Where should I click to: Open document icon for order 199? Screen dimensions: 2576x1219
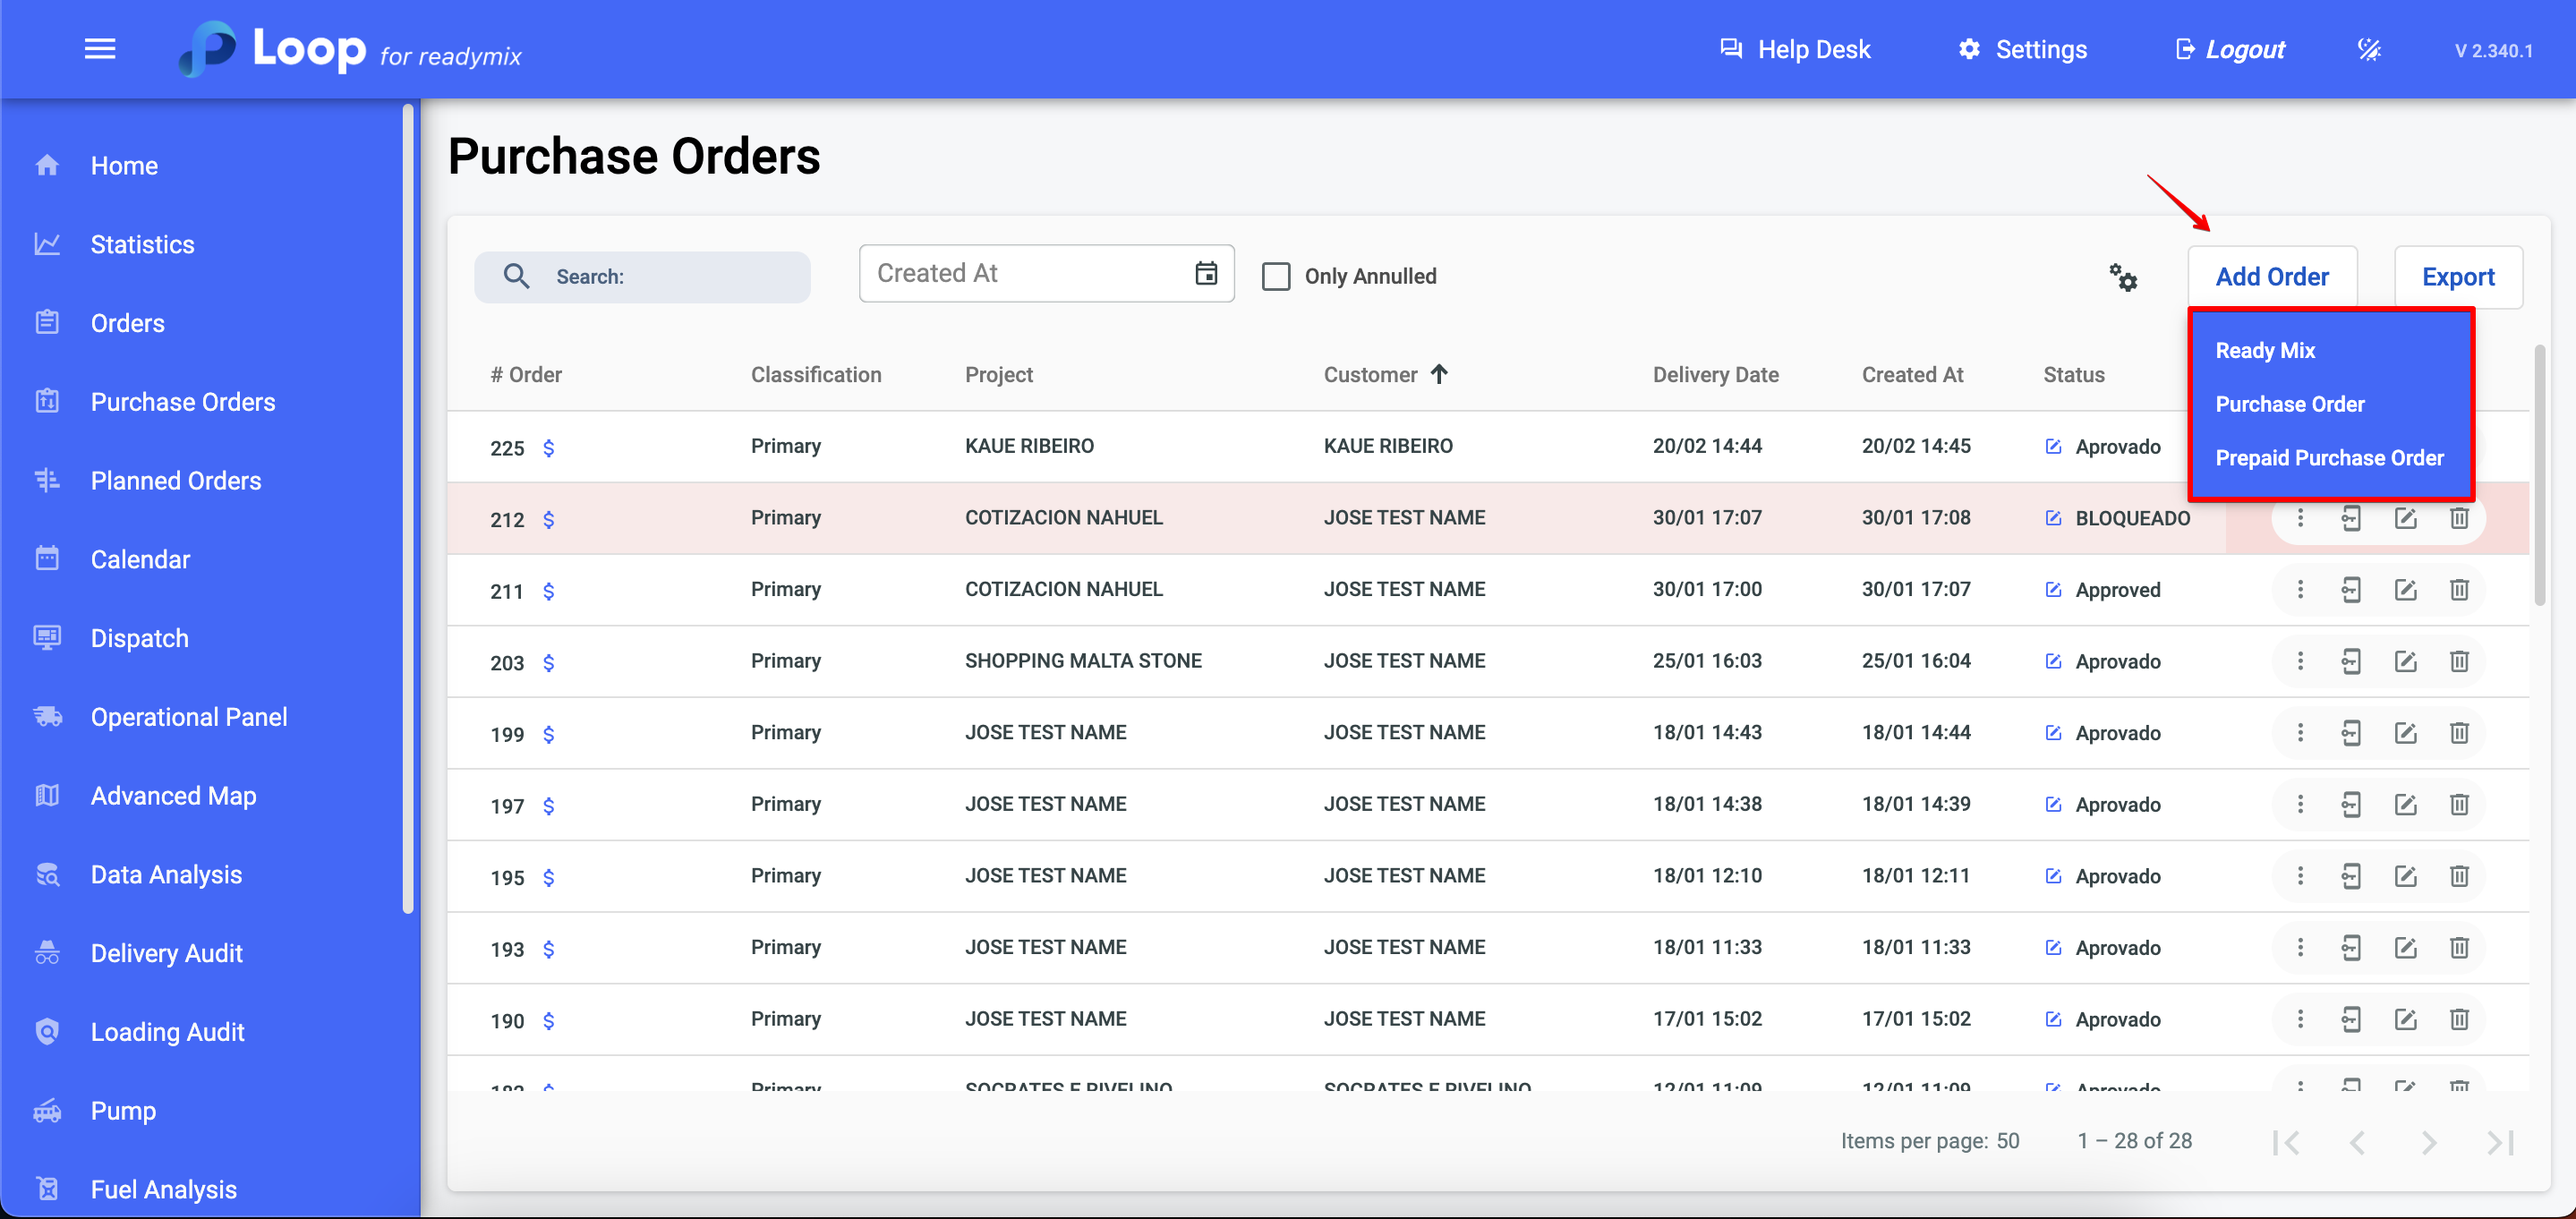click(x=2350, y=733)
